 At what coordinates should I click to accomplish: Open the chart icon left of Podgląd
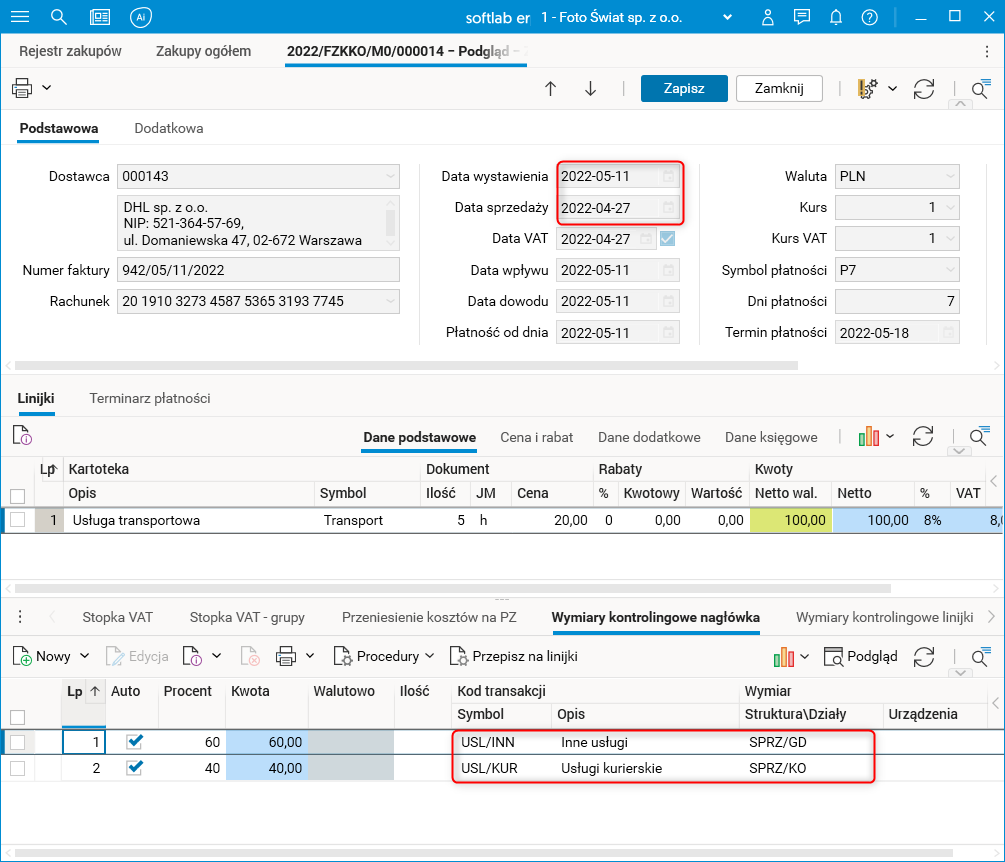[x=783, y=656]
